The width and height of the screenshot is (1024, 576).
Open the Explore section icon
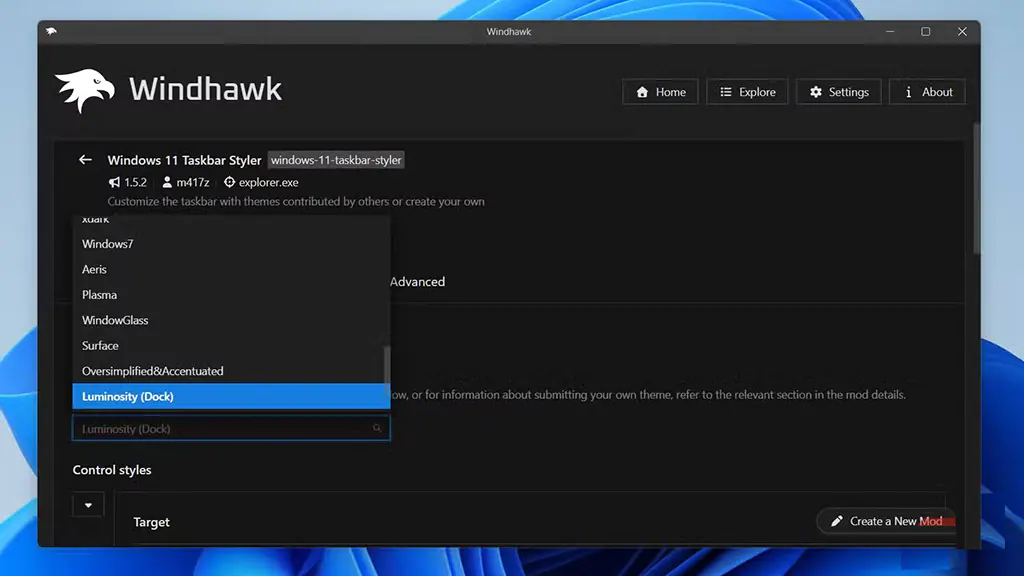point(727,91)
